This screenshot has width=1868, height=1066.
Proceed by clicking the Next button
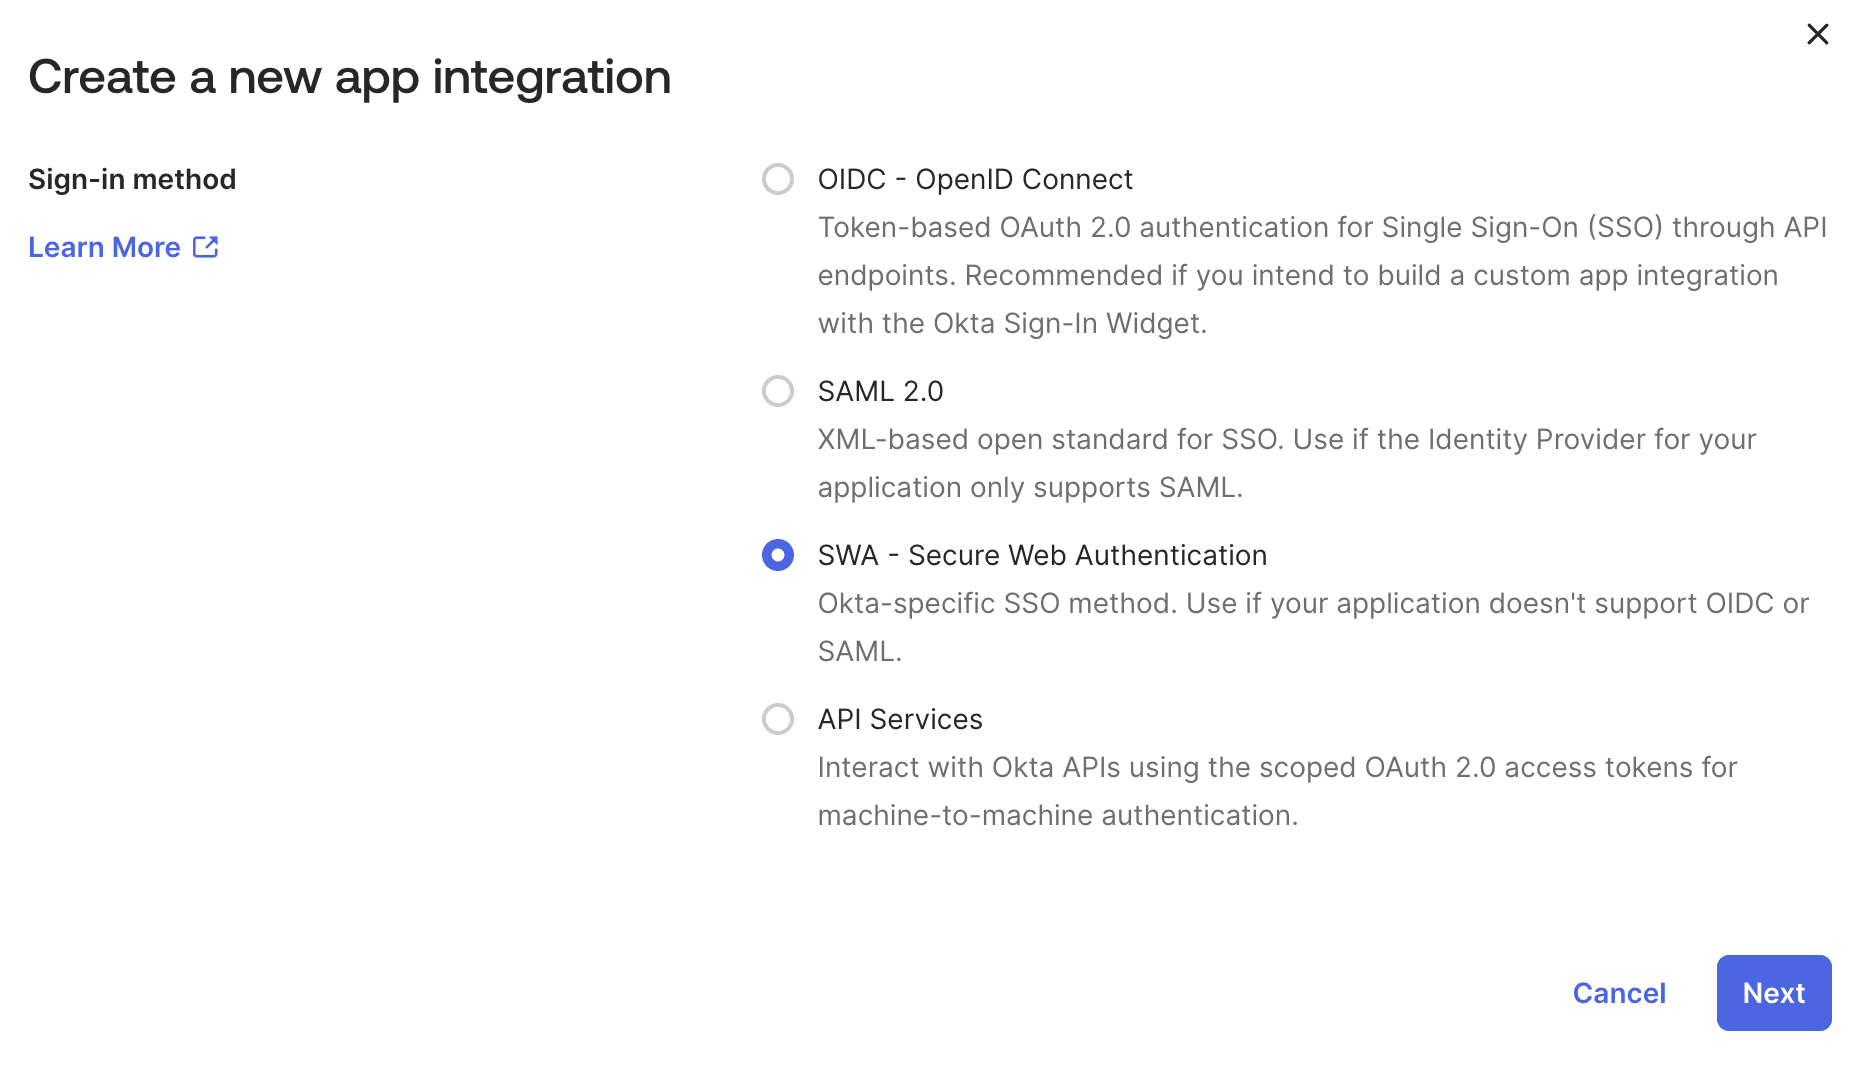[1773, 993]
